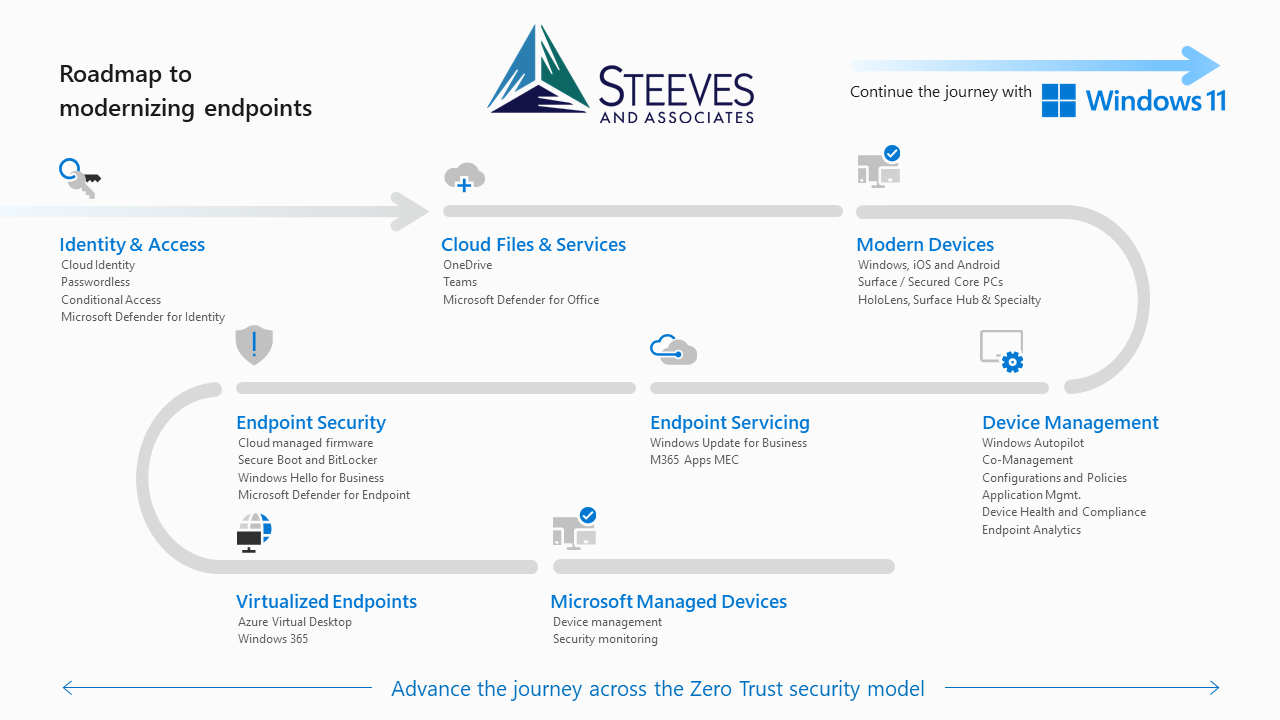Click the shield alert icon above Endpoint Security
This screenshot has width=1280, height=720.
254,345
